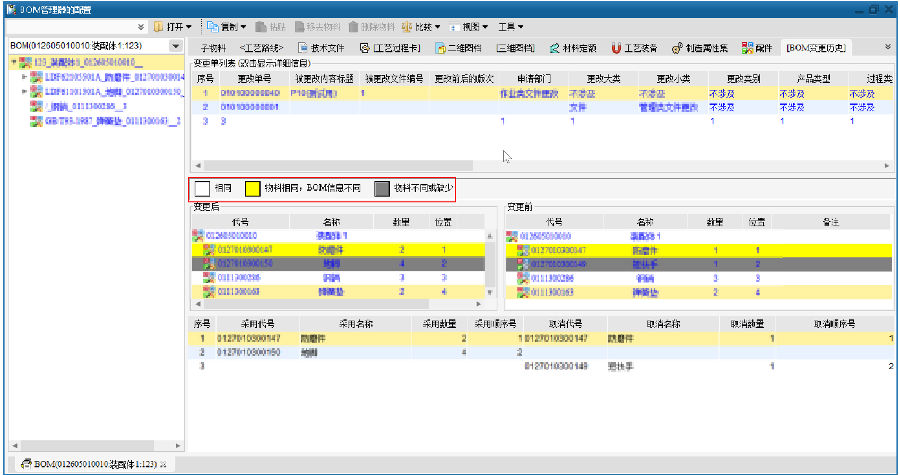Show more tabs using the tab overflow chevron

pos(888,47)
